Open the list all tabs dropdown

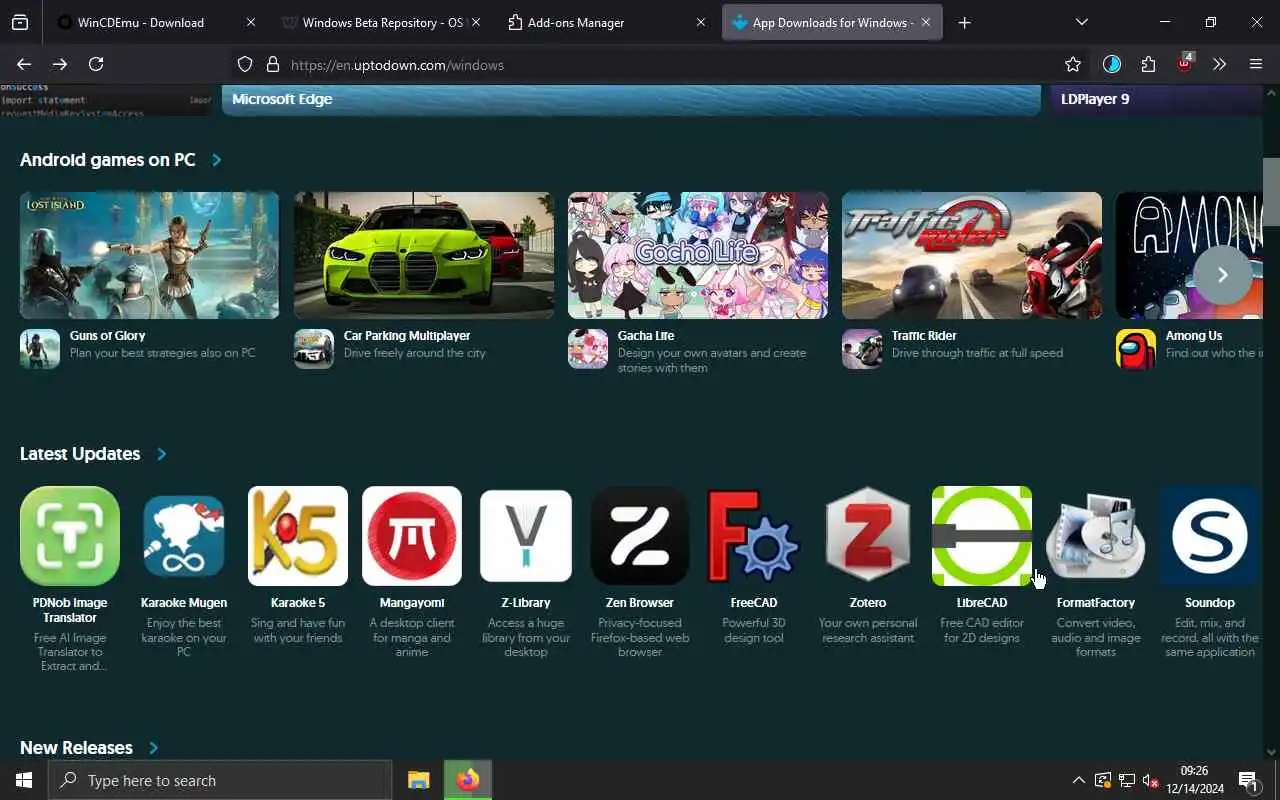click(x=1082, y=22)
